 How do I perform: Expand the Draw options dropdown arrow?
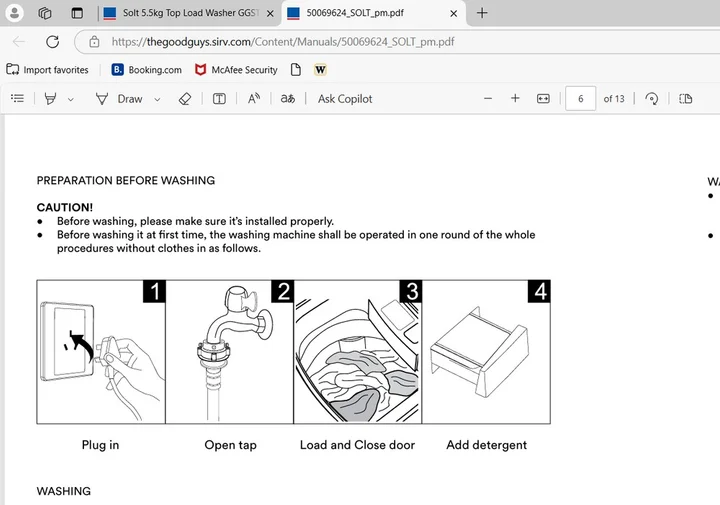[x=157, y=99]
